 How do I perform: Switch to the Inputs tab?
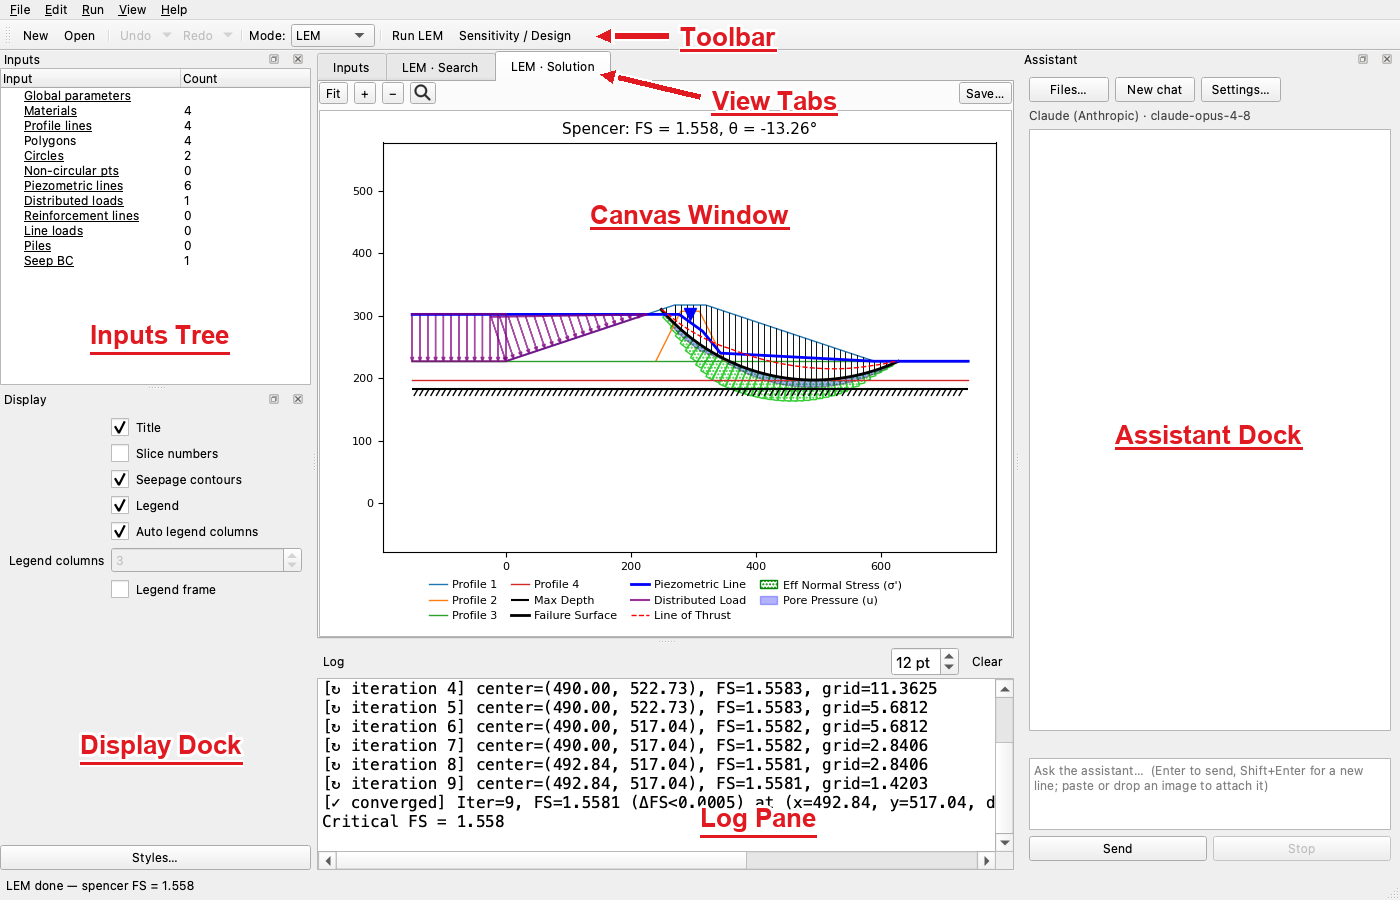pos(351,68)
